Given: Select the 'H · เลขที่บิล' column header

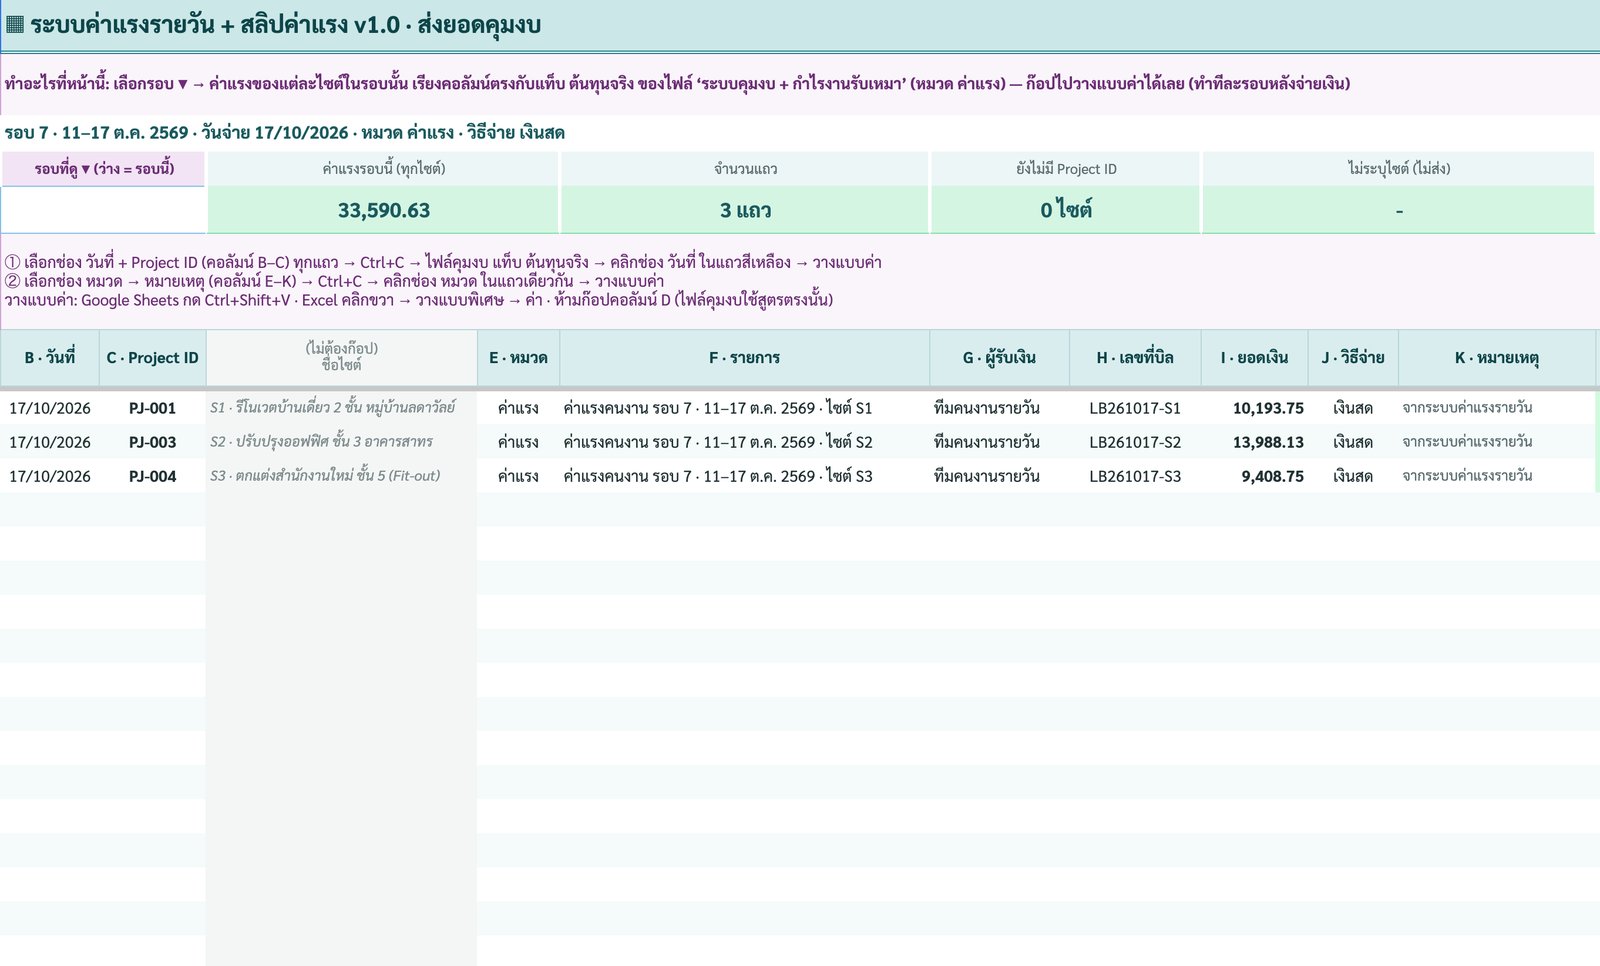Looking at the screenshot, I should [x=1135, y=358].
